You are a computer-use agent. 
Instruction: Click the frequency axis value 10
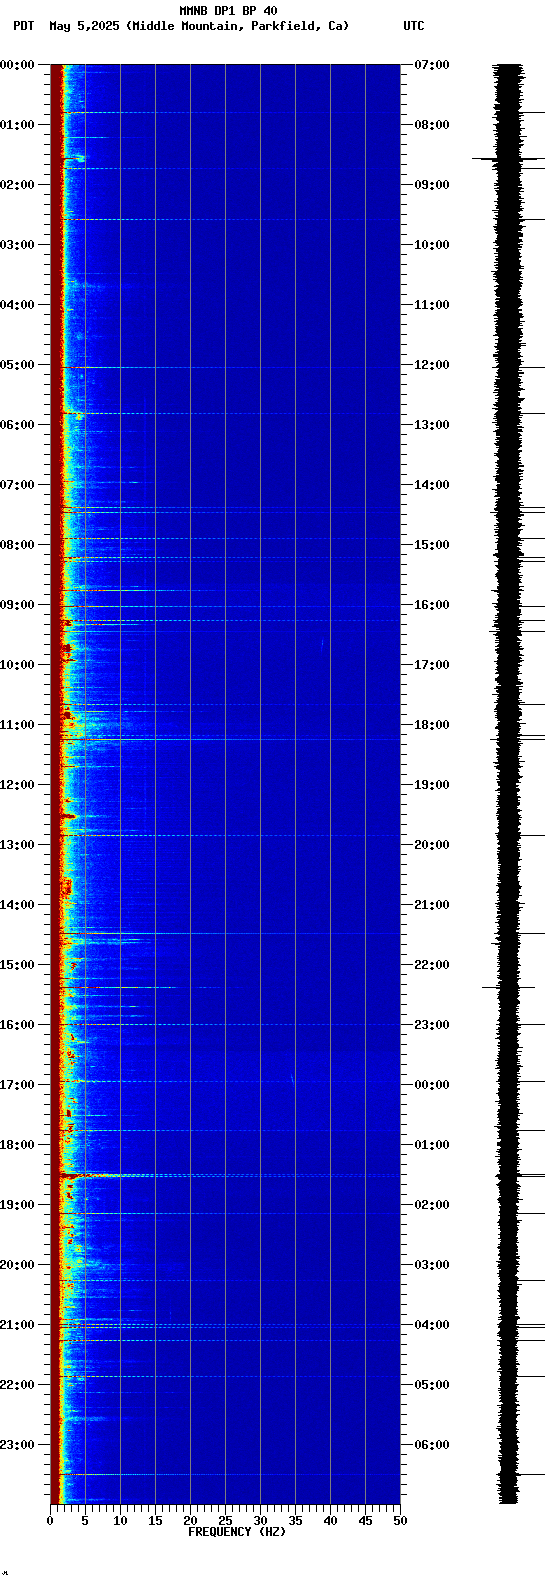tap(120, 1521)
